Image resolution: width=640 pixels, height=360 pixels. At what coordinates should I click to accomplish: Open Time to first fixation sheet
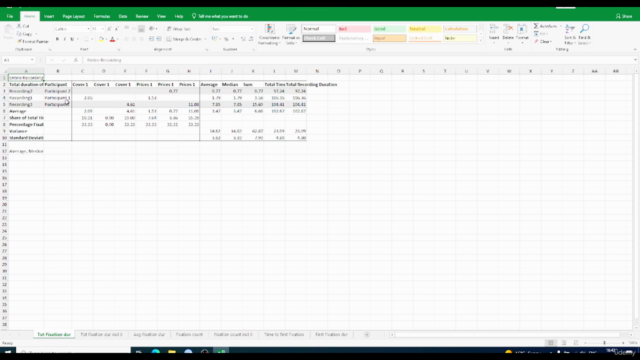coord(284,334)
